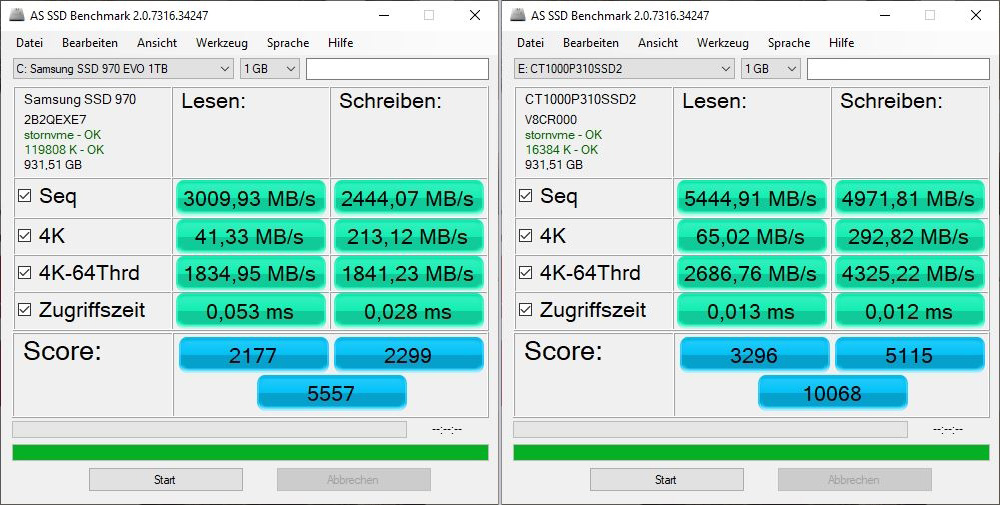This screenshot has height=505, width=1000.
Task: Click the read score 3296
Action: tap(754, 354)
